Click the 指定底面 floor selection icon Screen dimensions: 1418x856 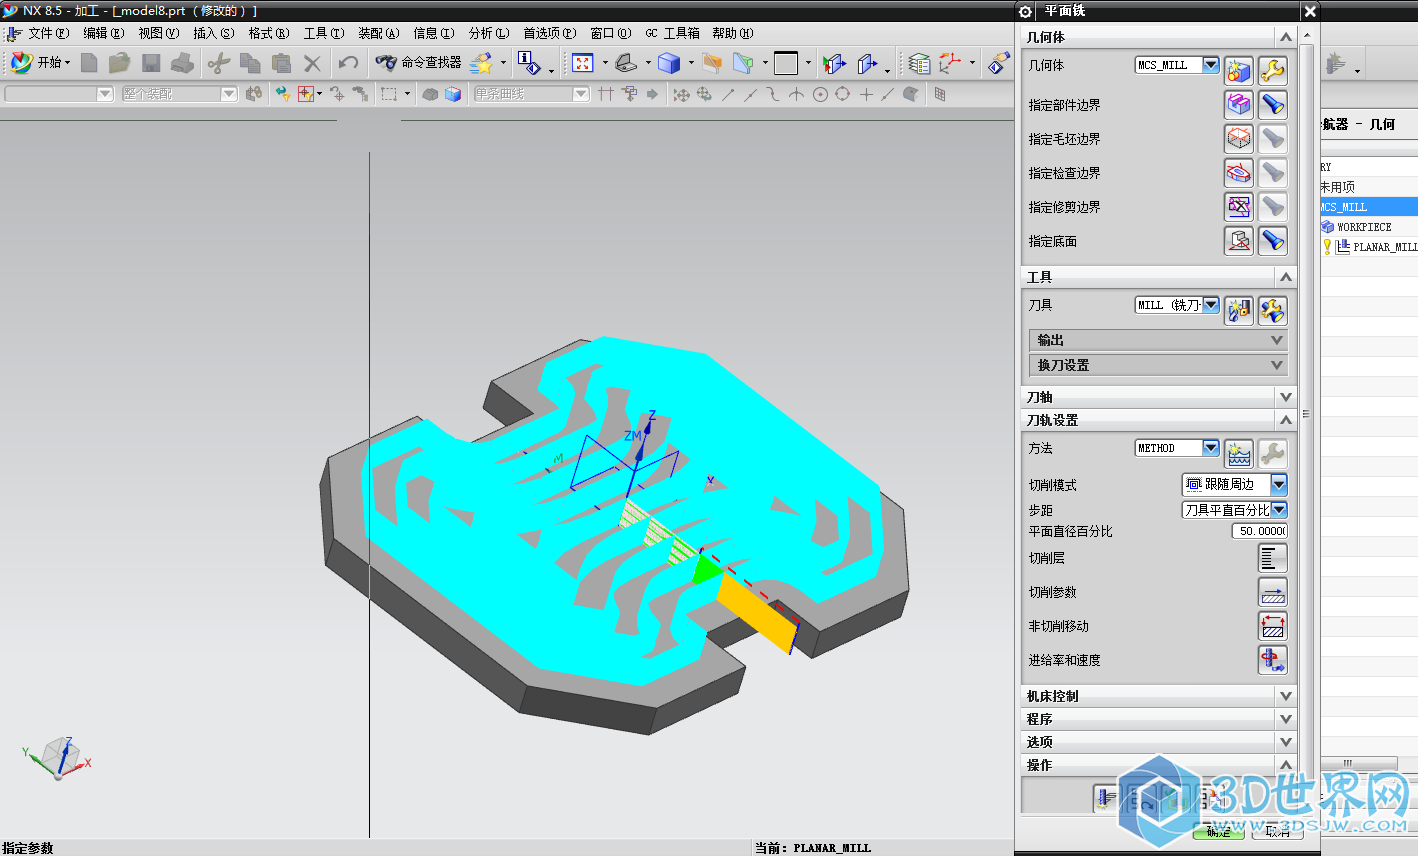pyautogui.click(x=1239, y=240)
